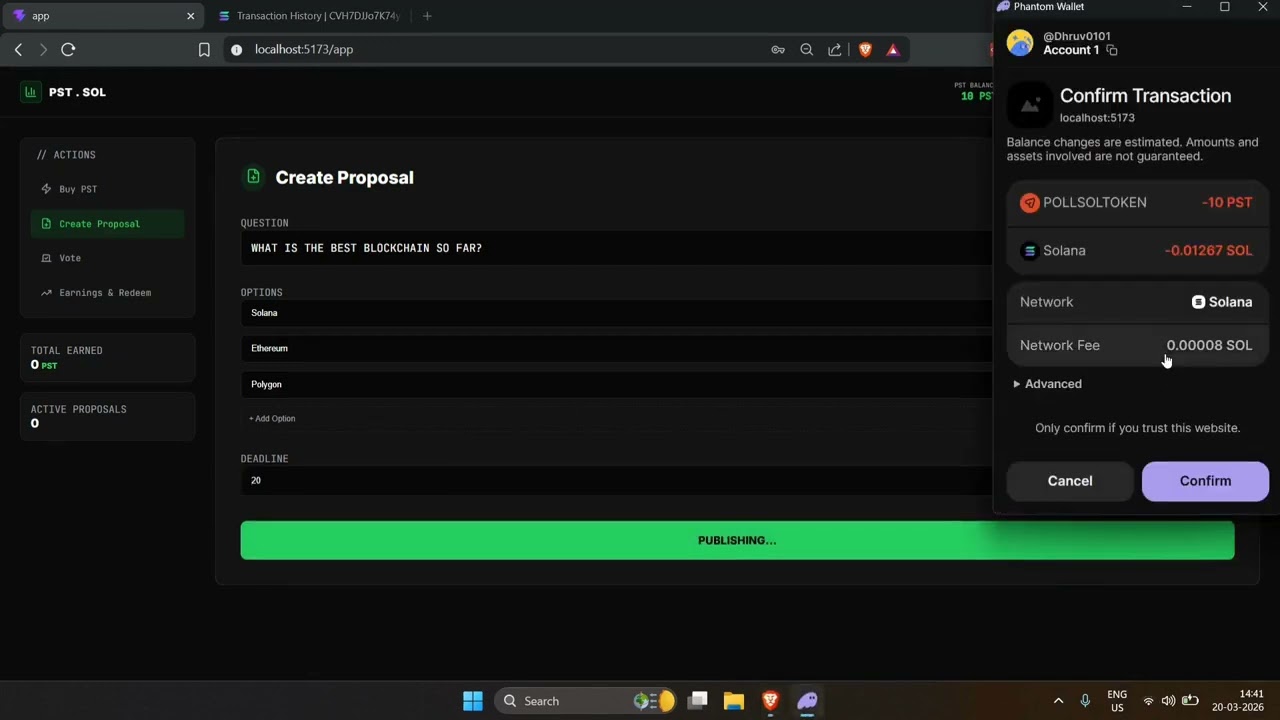Select POLLSOLTOKEN token icon
This screenshot has width=1280, height=720.
point(1029,203)
